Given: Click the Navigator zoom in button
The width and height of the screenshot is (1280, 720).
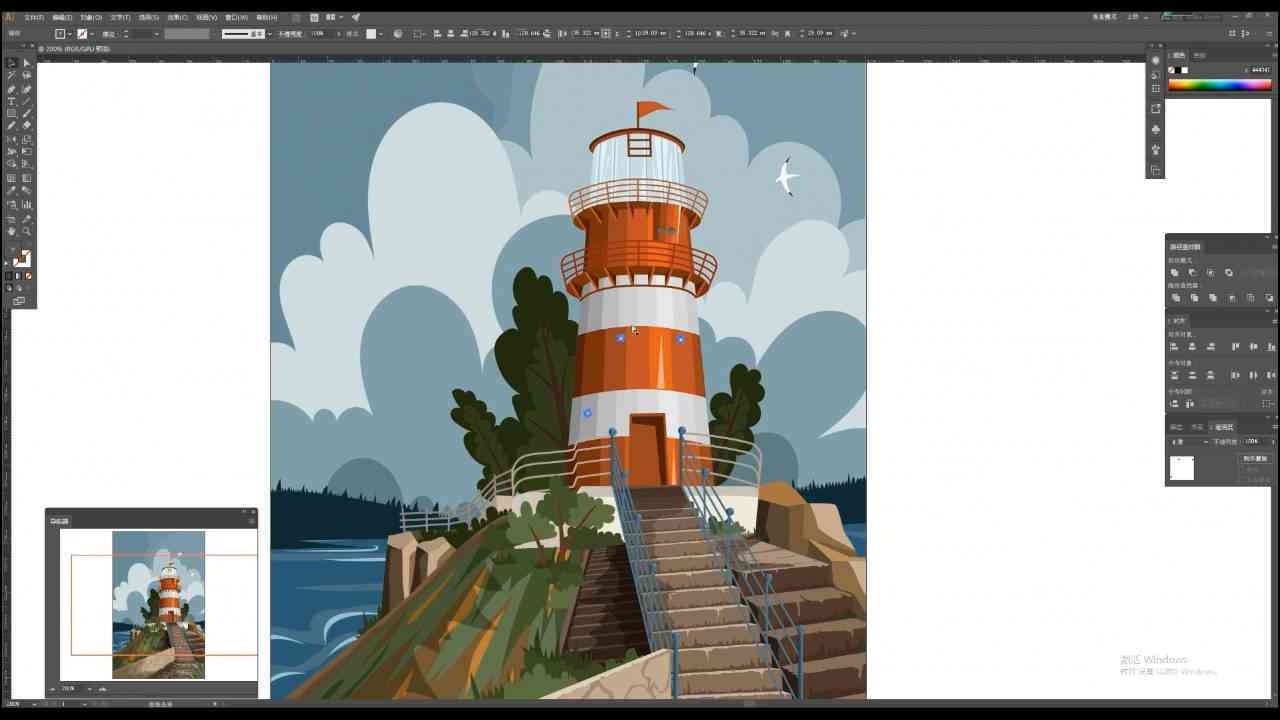Looking at the screenshot, I should tap(102, 689).
